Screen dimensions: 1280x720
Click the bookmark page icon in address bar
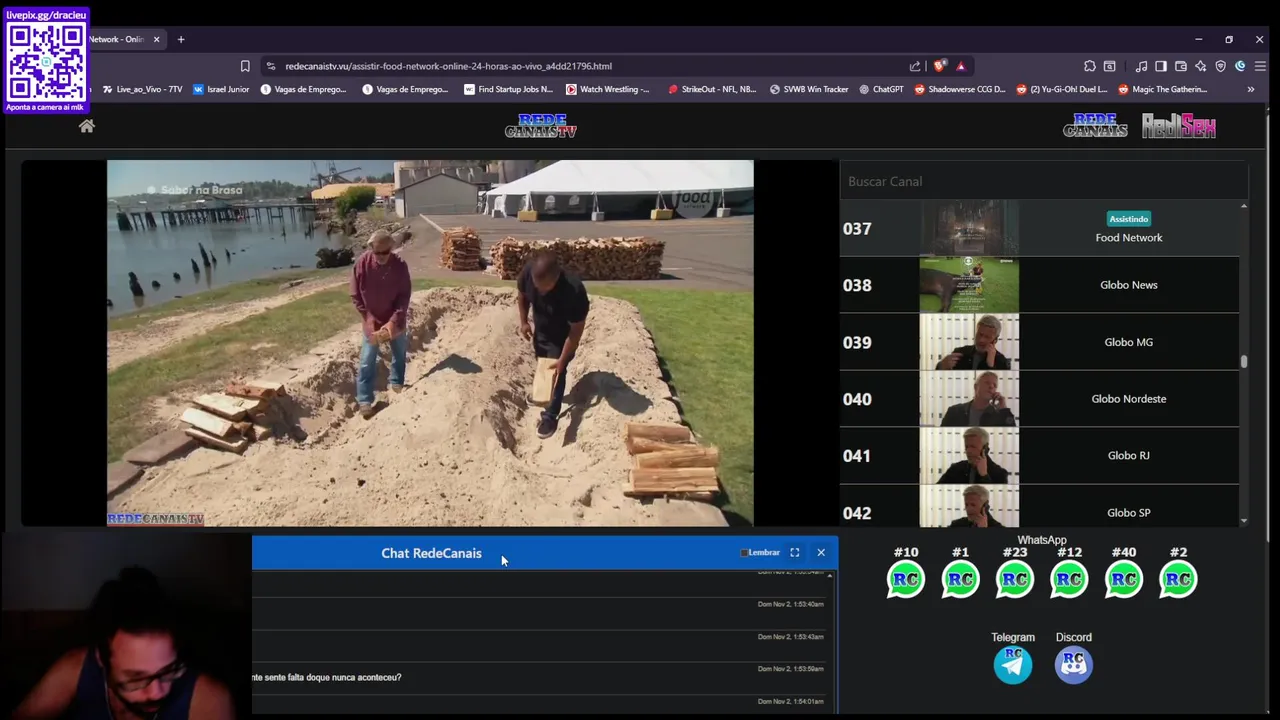(x=245, y=66)
